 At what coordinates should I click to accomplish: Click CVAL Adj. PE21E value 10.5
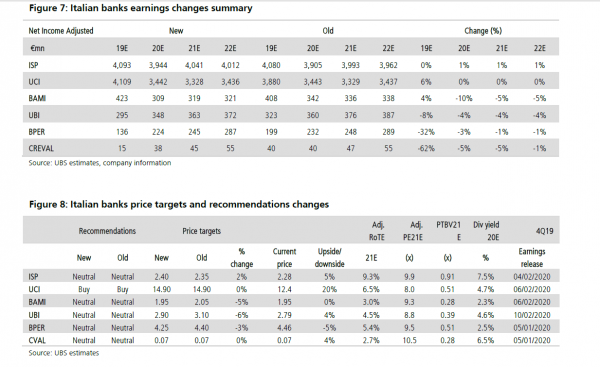[409, 340]
